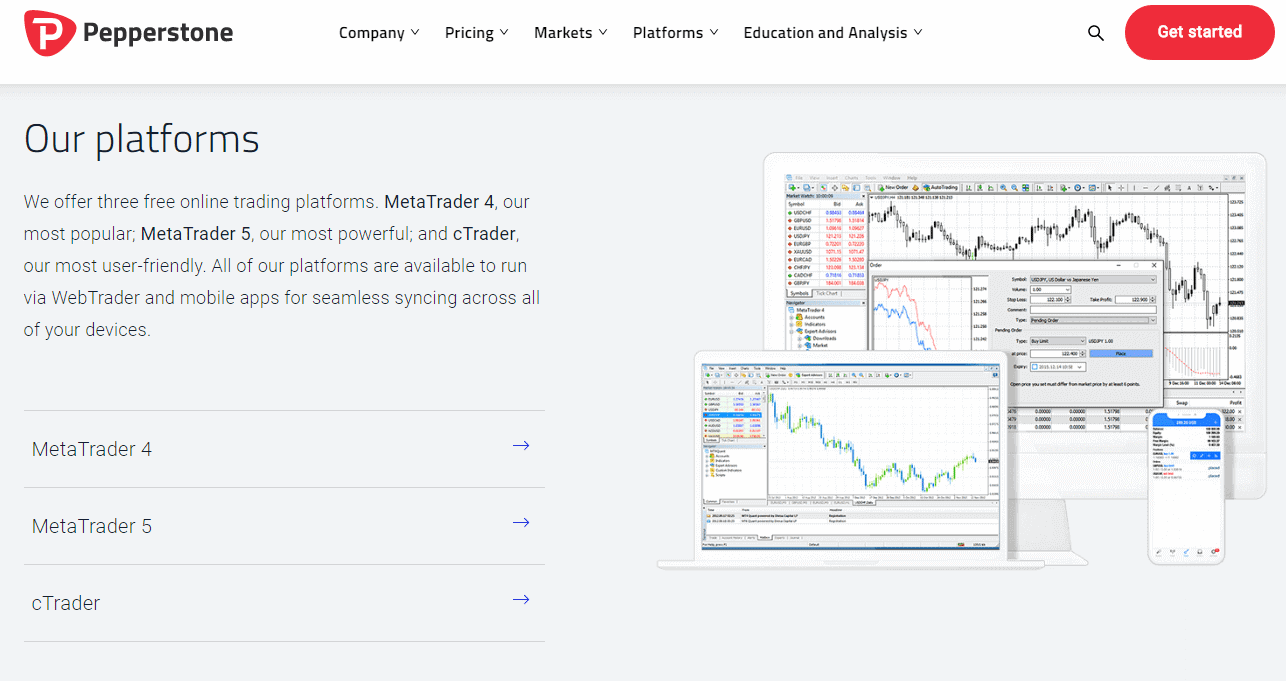Open the site search
This screenshot has width=1286, height=681.
pos(1095,33)
